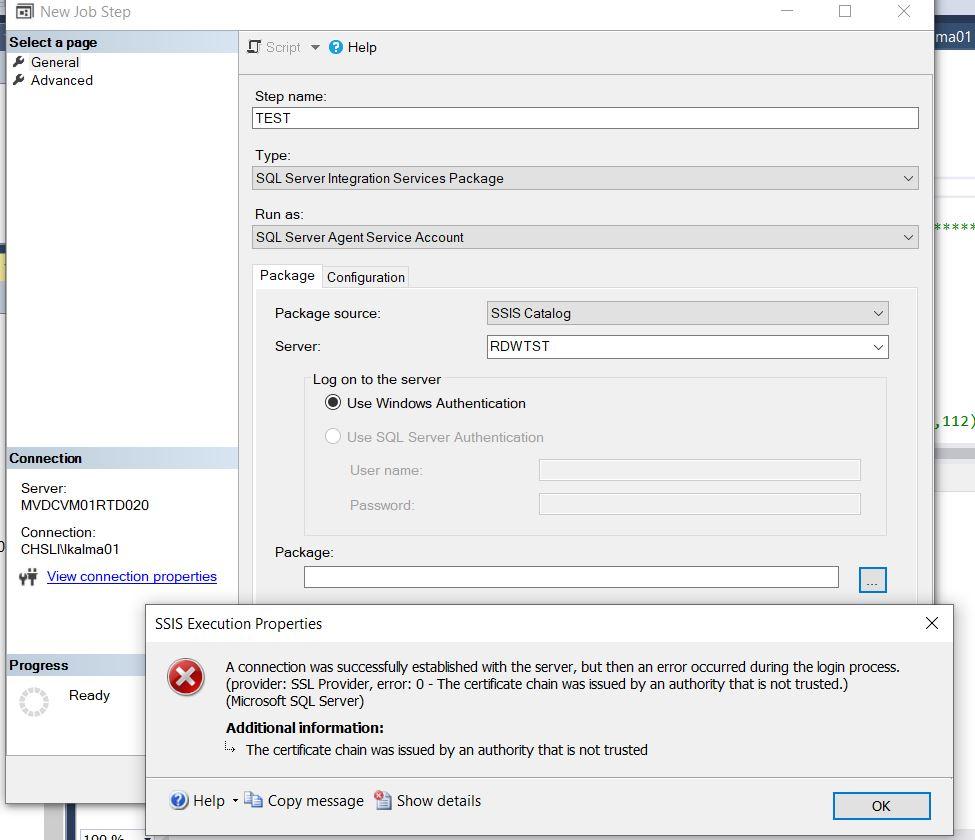Click the browse ellipsis button for Package
The height and width of the screenshot is (840, 975).
872,580
